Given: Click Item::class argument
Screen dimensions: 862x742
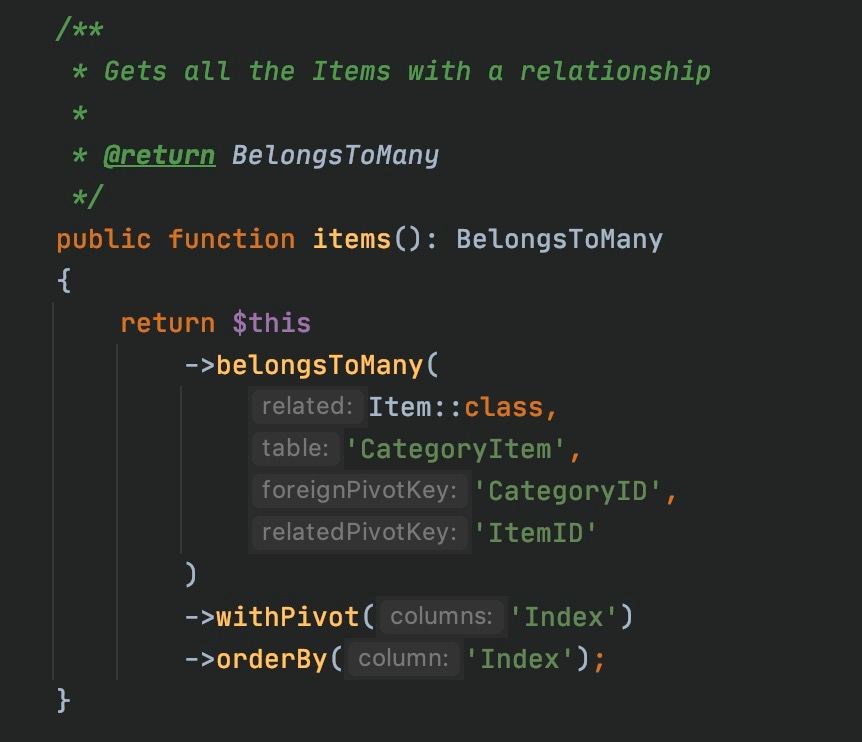Looking at the screenshot, I should (455, 407).
